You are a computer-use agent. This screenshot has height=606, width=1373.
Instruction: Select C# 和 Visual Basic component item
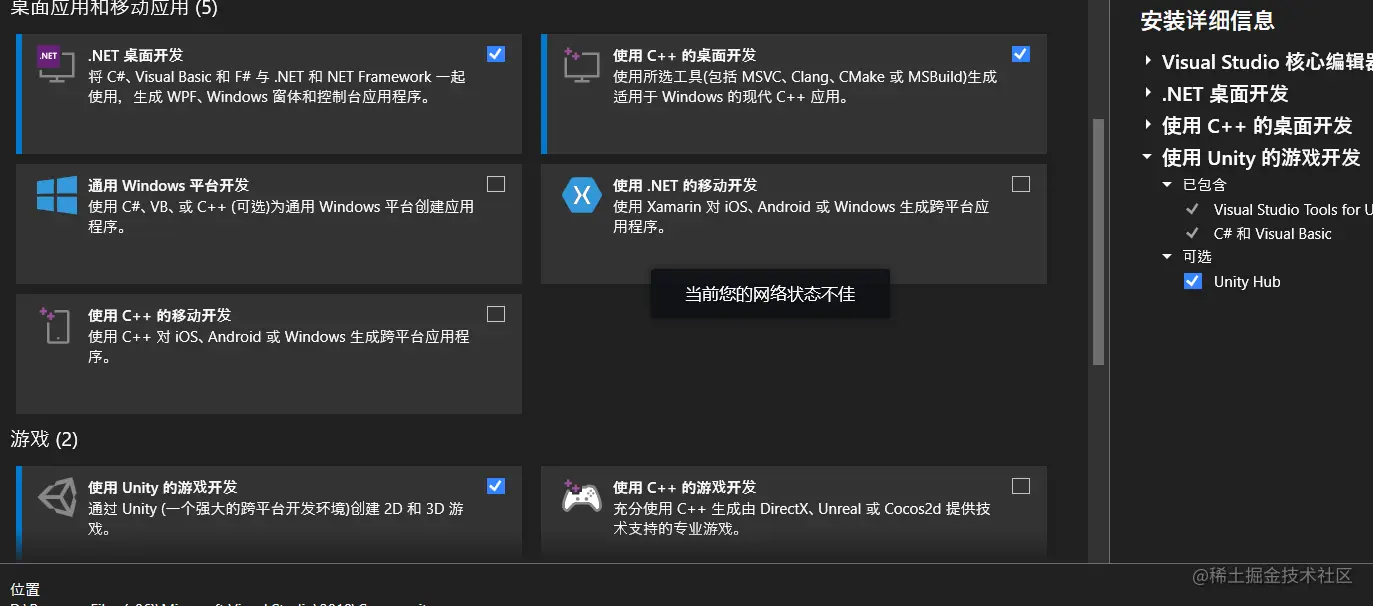(x=1272, y=233)
